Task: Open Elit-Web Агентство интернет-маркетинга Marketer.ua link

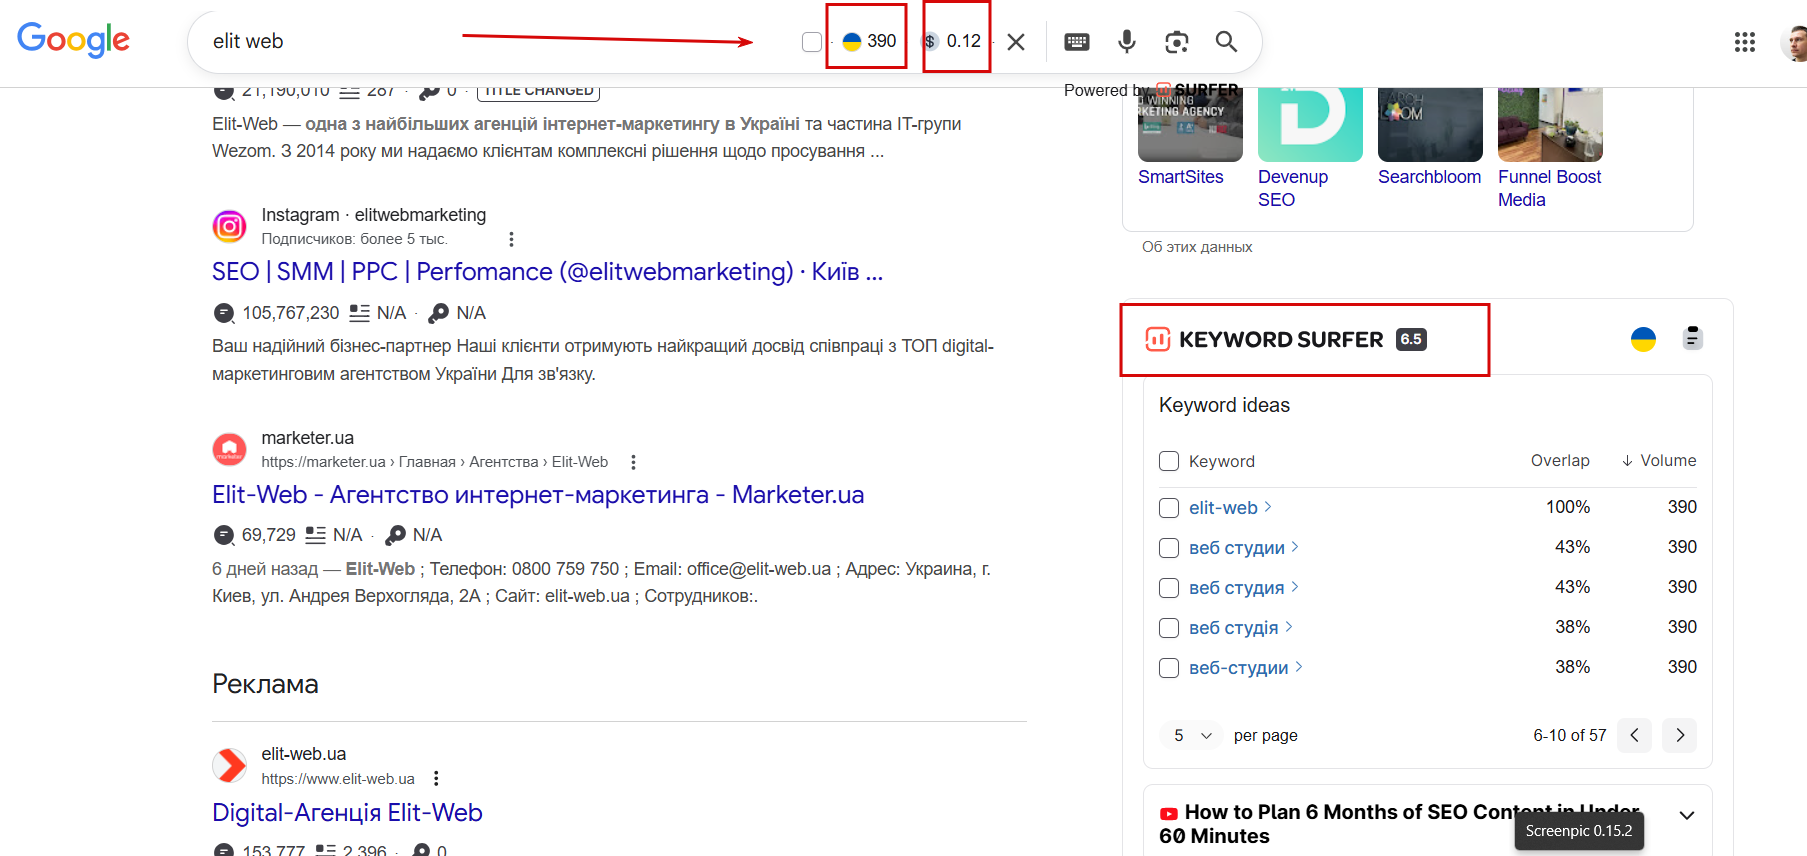Action: 538,495
